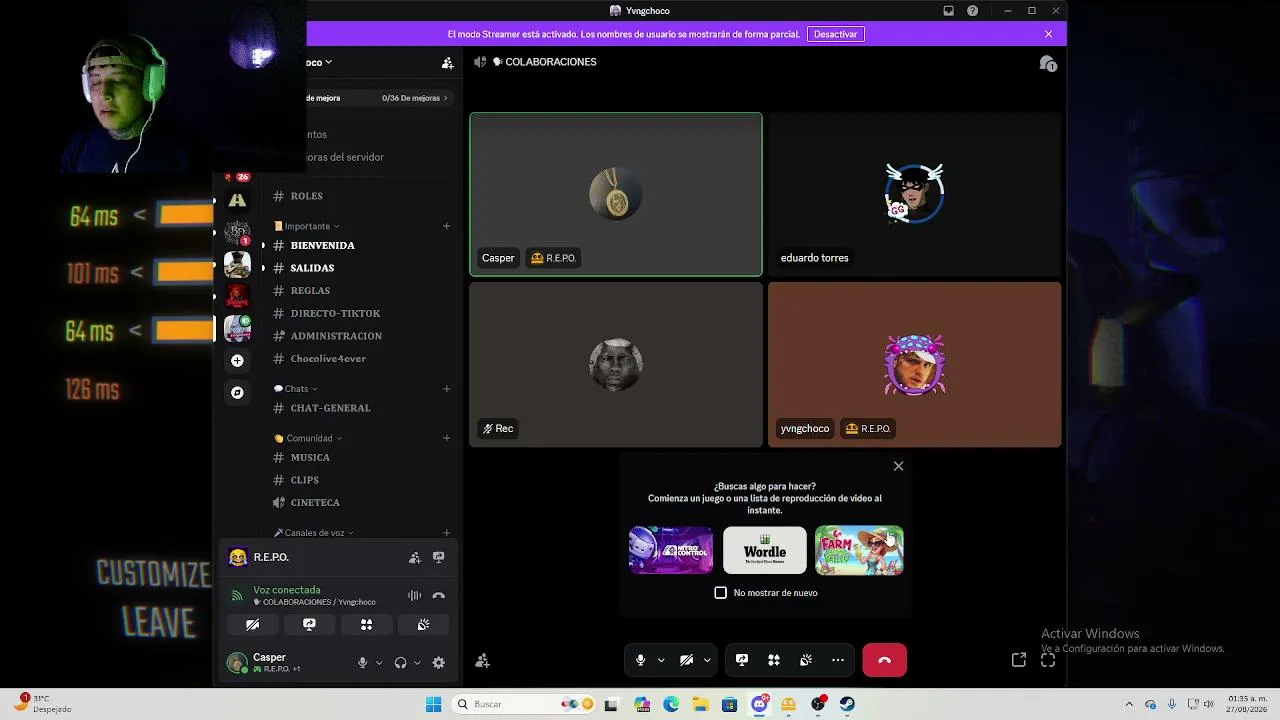Open more options in the call bar

(838, 660)
